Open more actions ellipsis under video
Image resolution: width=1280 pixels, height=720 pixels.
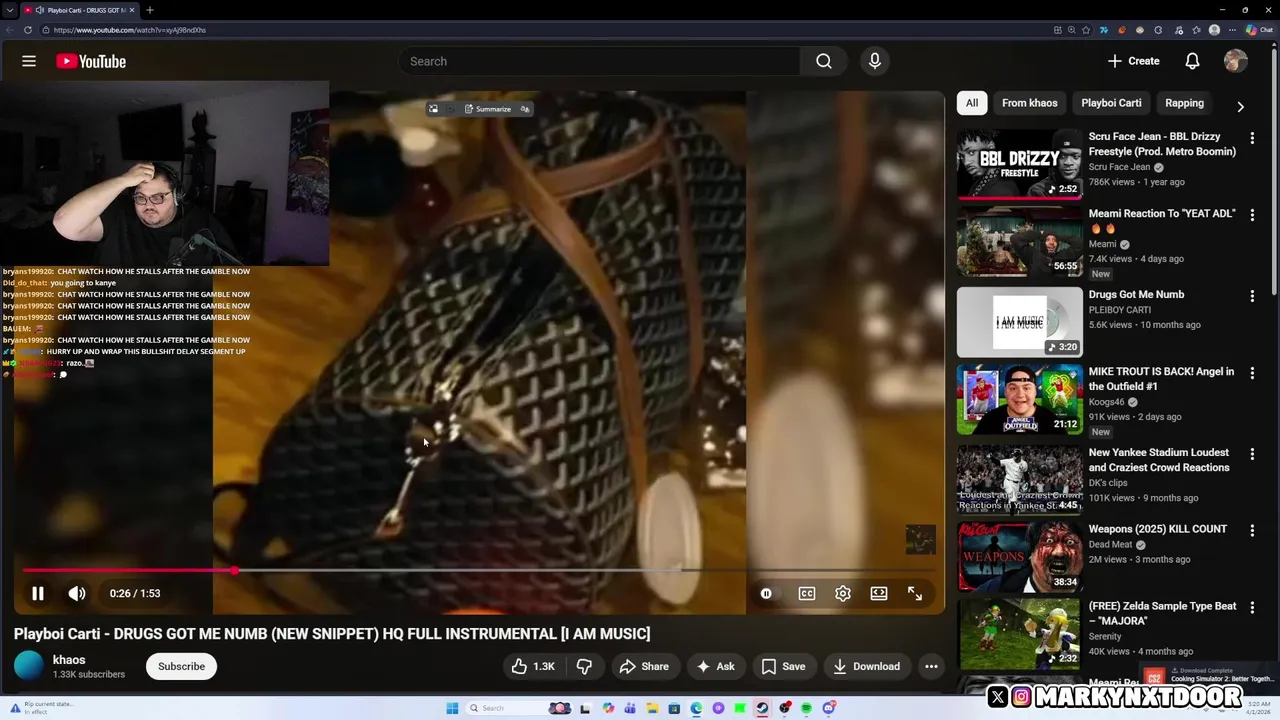pyautogui.click(x=931, y=666)
